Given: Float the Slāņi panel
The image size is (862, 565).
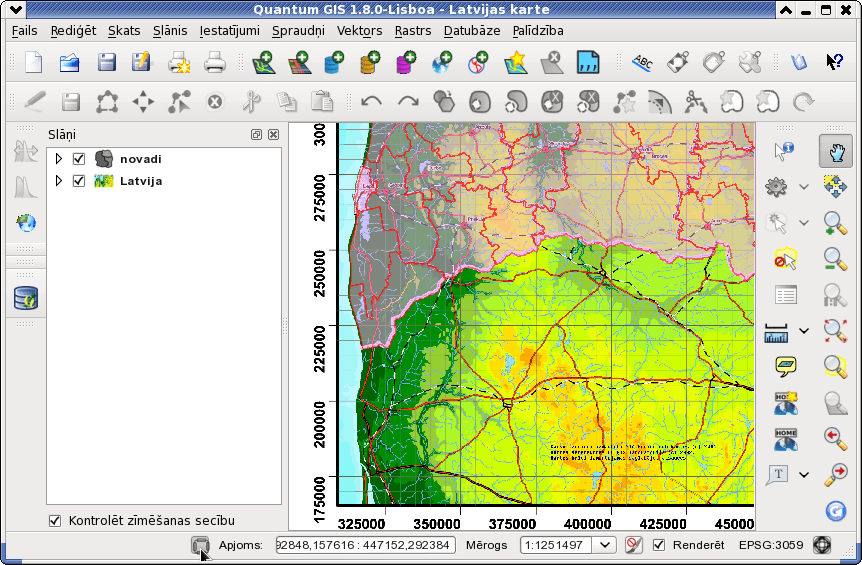Looking at the screenshot, I should click(256, 135).
